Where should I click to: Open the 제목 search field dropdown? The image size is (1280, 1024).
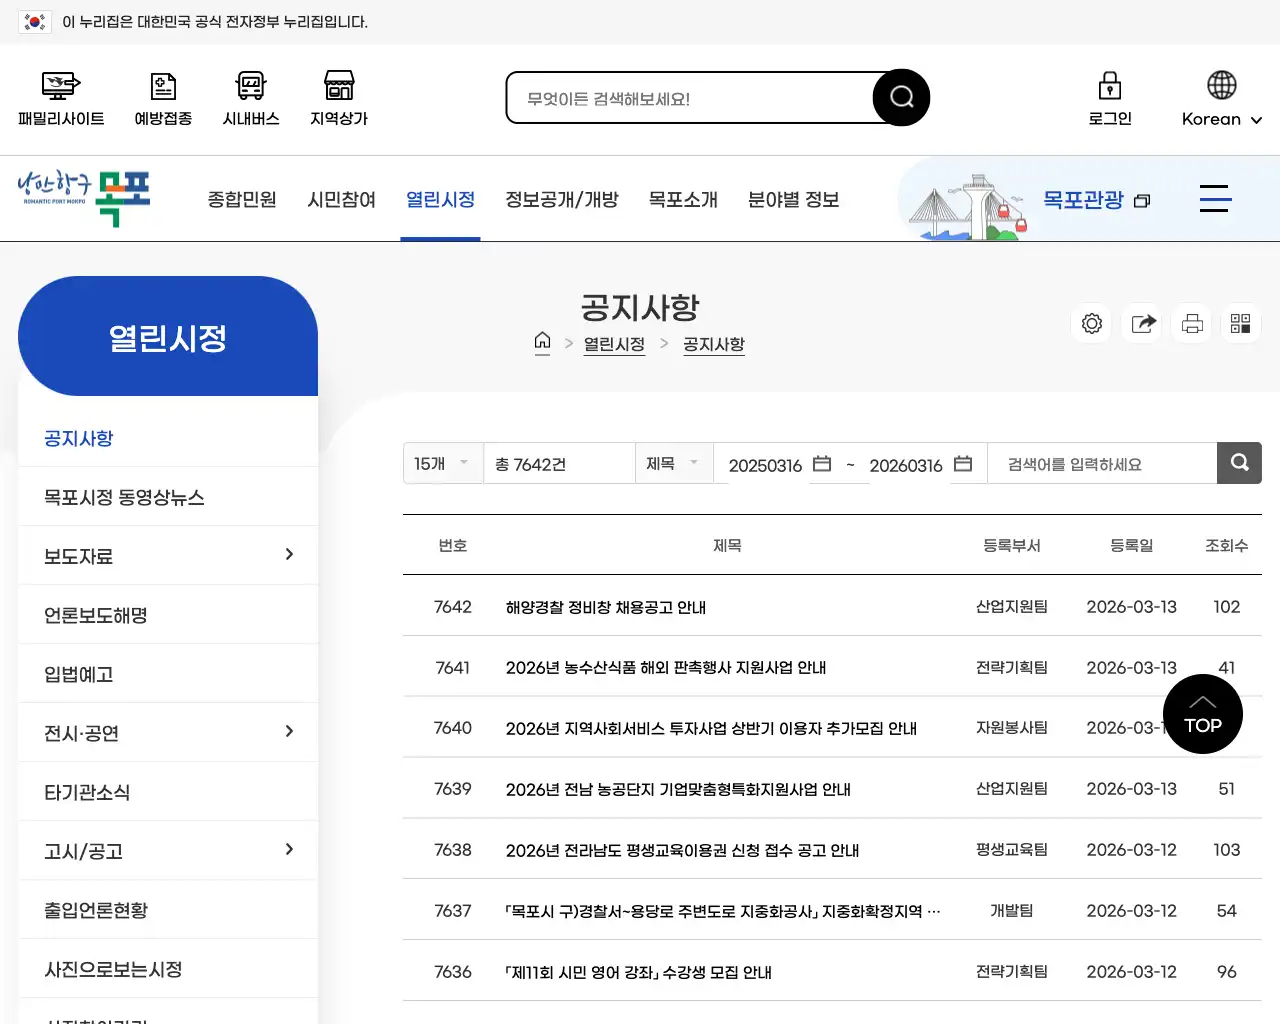pos(673,463)
